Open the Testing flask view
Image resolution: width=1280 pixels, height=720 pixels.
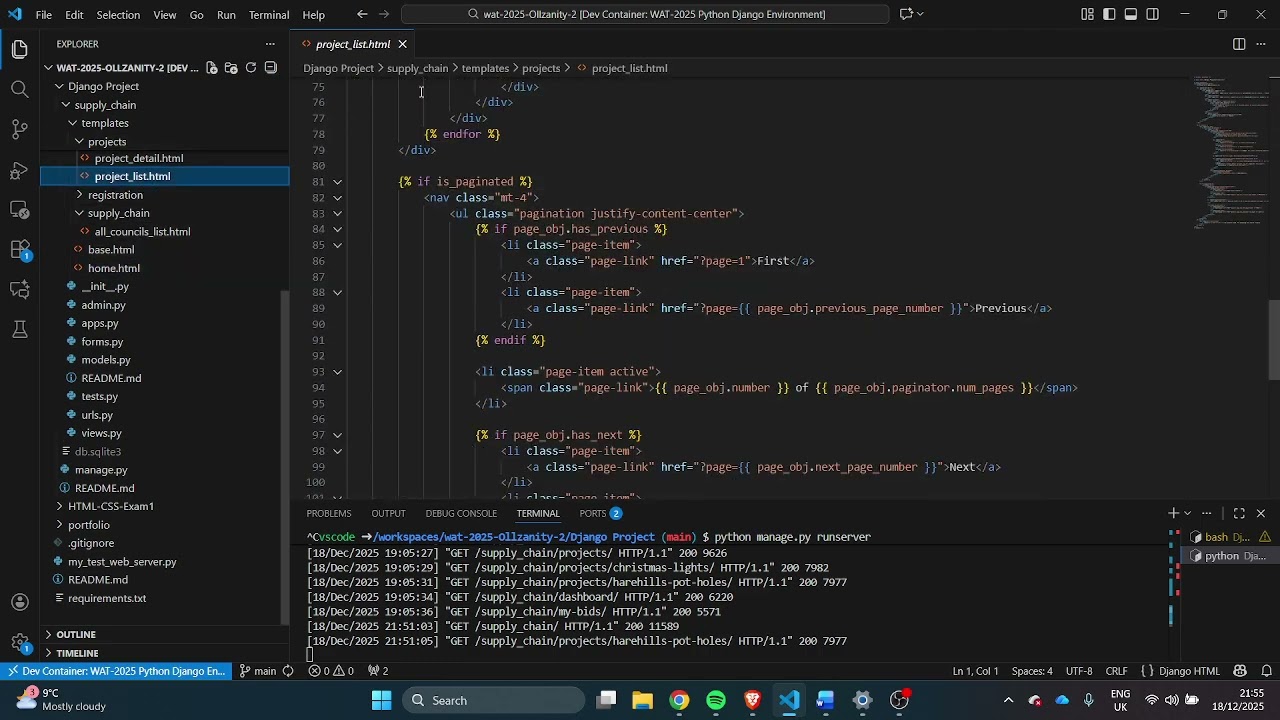click(20, 329)
